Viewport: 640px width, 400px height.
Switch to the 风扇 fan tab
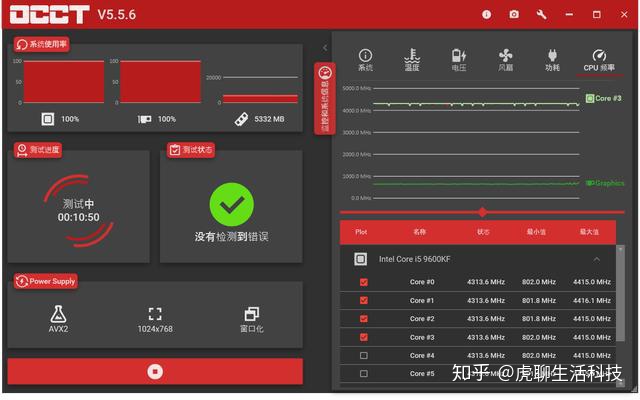pos(505,60)
